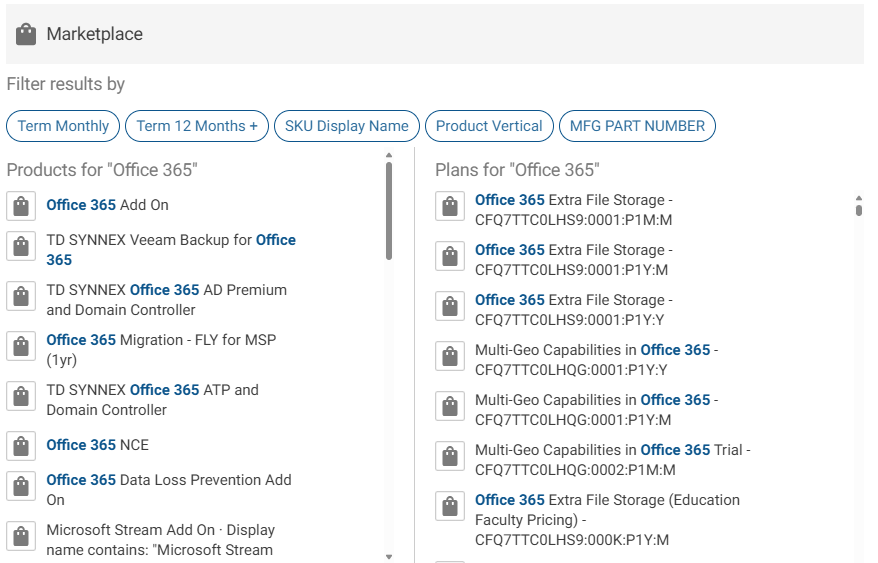Screen dimensions: 878x563
Task: Apply the Term Monthly filter
Action: (63, 126)
